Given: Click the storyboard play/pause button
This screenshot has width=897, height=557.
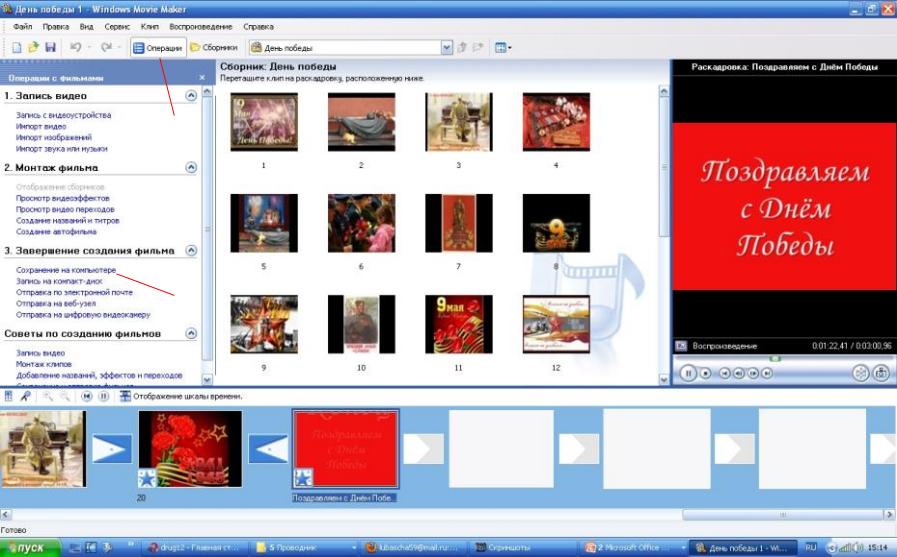Looking at the screenshot, I should pos(104,396).
